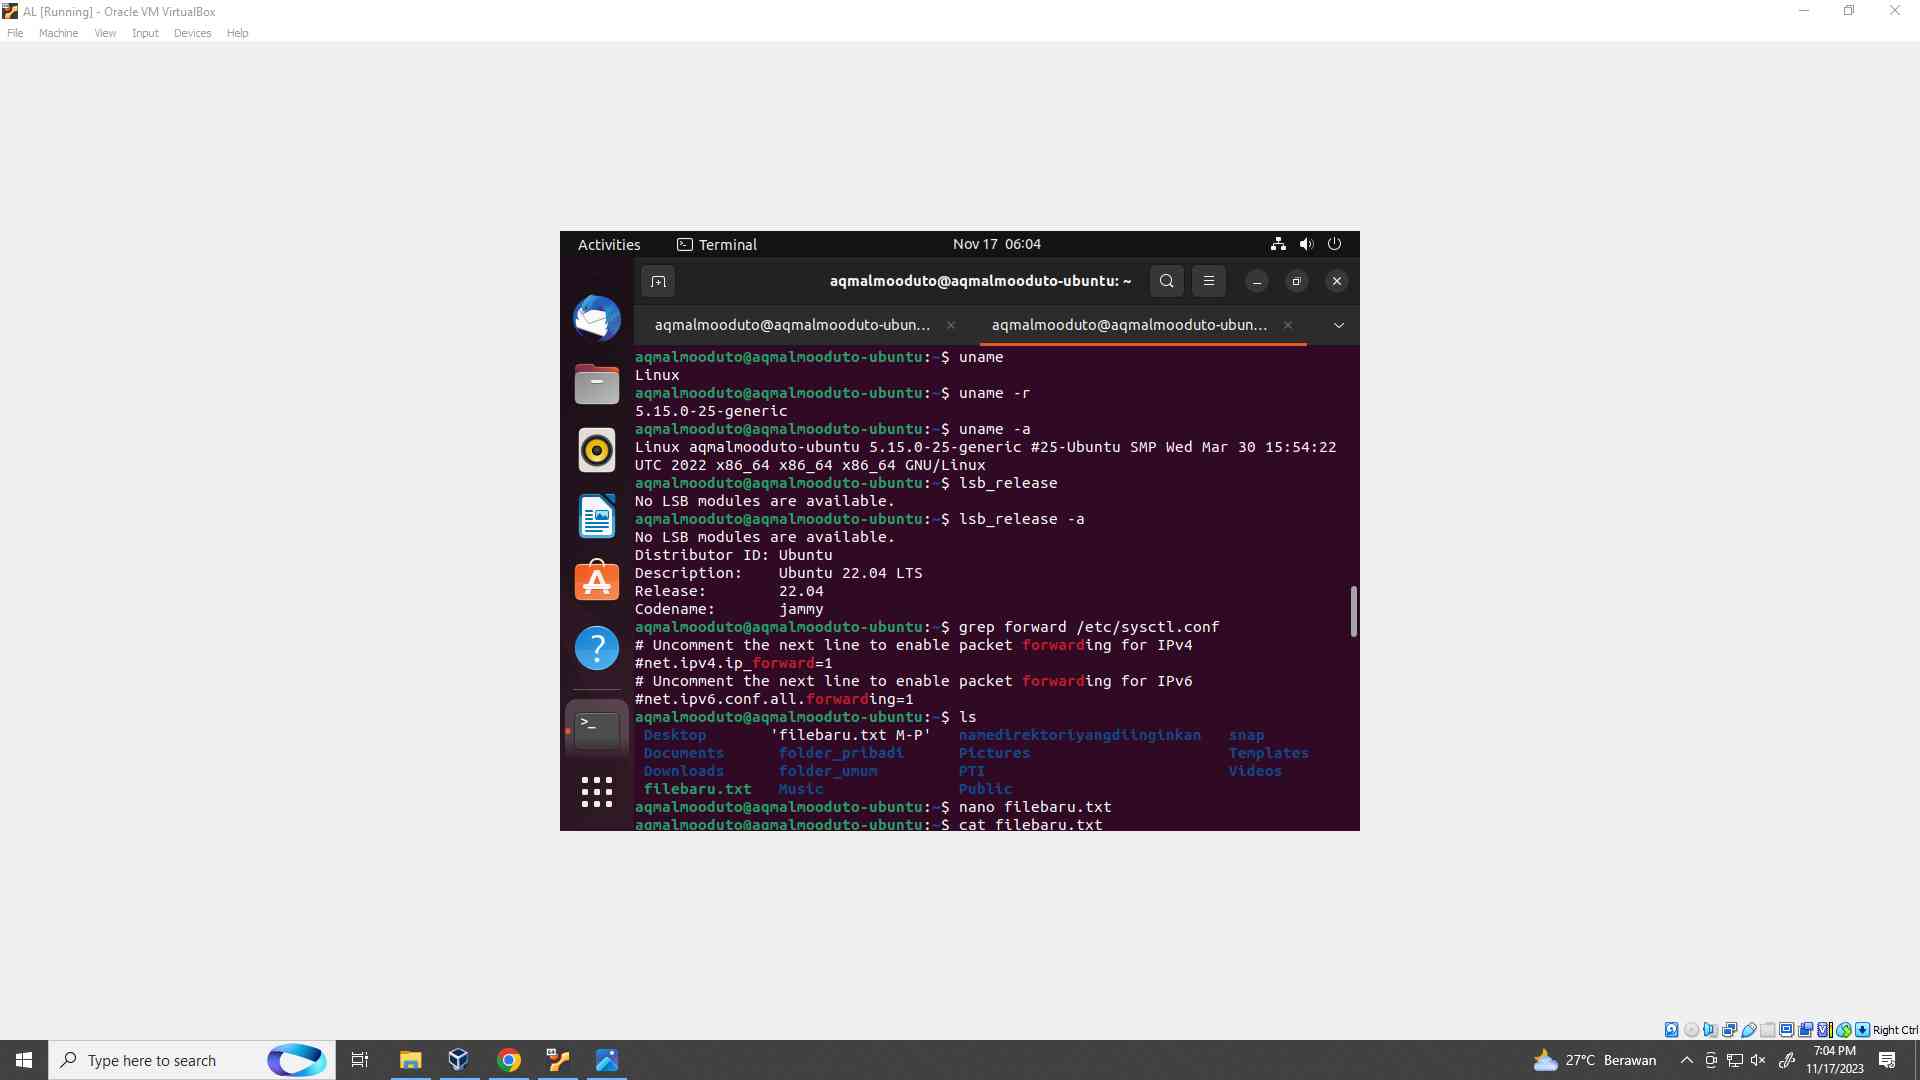The image size is (1920, 1080).
Task: Open the Terminal app menu in top bar
Action: (717, 244)
